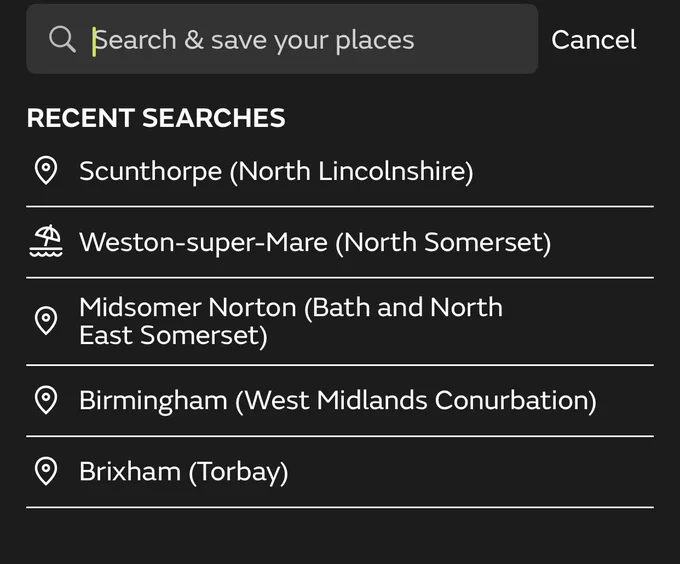Click the beach umbrella icon for Weston-super-Mare
This screenshot has width=680, height=564.
46,241
